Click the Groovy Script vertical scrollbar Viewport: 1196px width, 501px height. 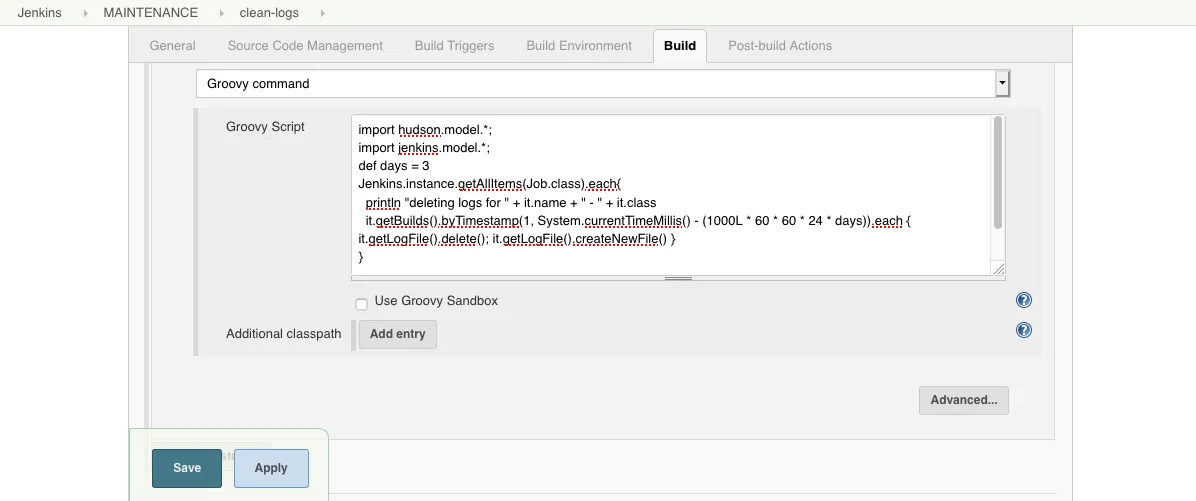click(997, 172)
